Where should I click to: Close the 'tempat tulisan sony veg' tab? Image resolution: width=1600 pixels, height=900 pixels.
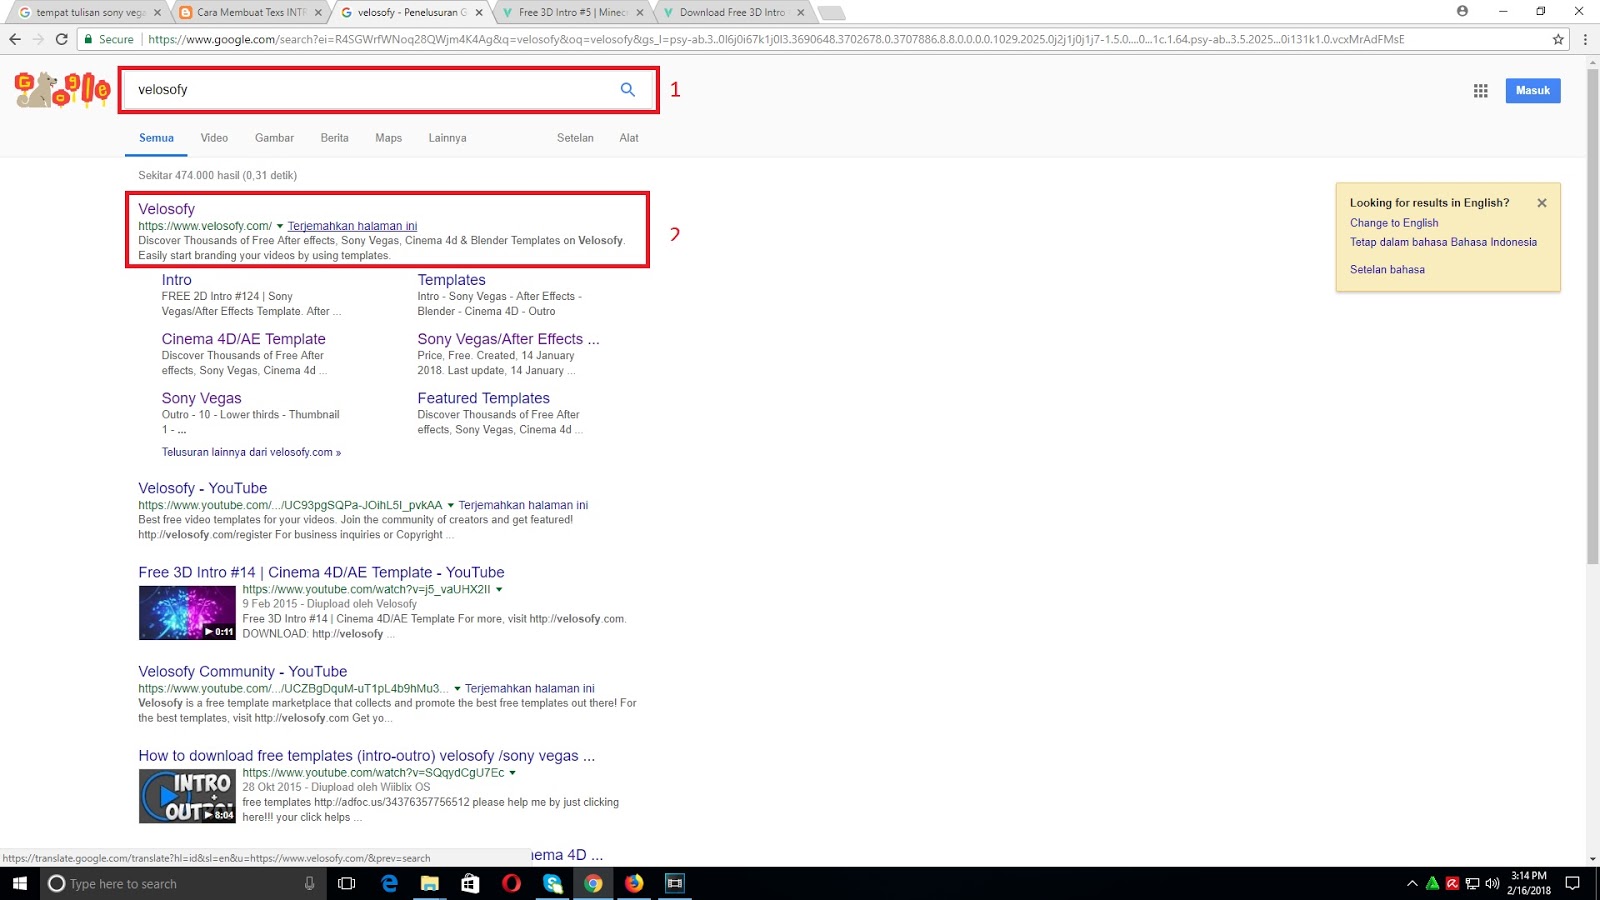coord(157,13)
